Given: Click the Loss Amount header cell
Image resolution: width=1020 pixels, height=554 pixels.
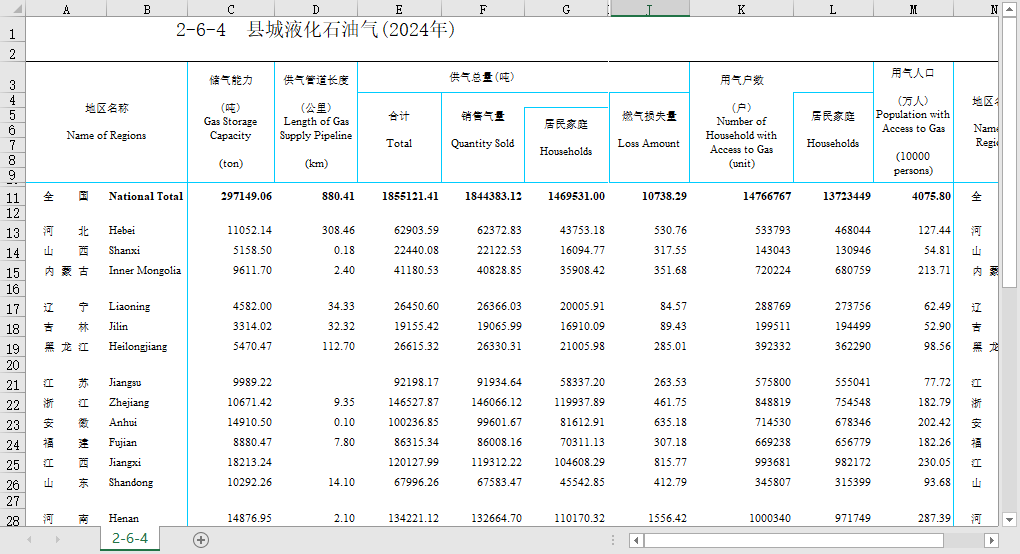Looking at the screenshot, I should point(649,137).
